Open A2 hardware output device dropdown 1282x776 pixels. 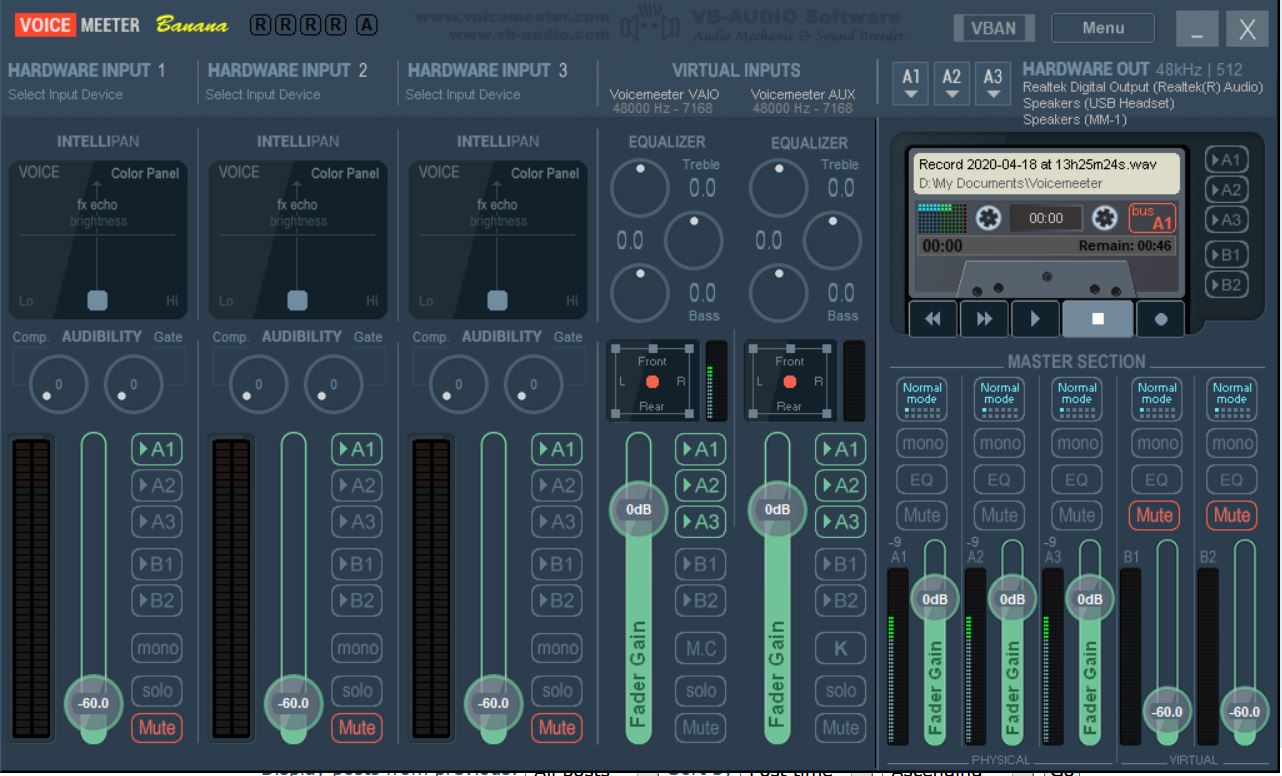(952, 83)
